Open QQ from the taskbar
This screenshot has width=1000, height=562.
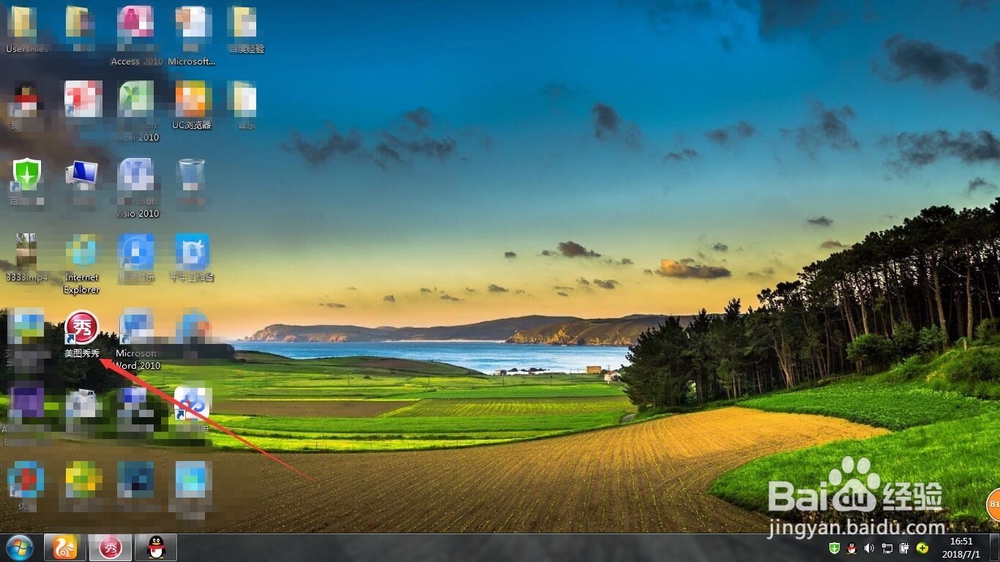(156, 547)
